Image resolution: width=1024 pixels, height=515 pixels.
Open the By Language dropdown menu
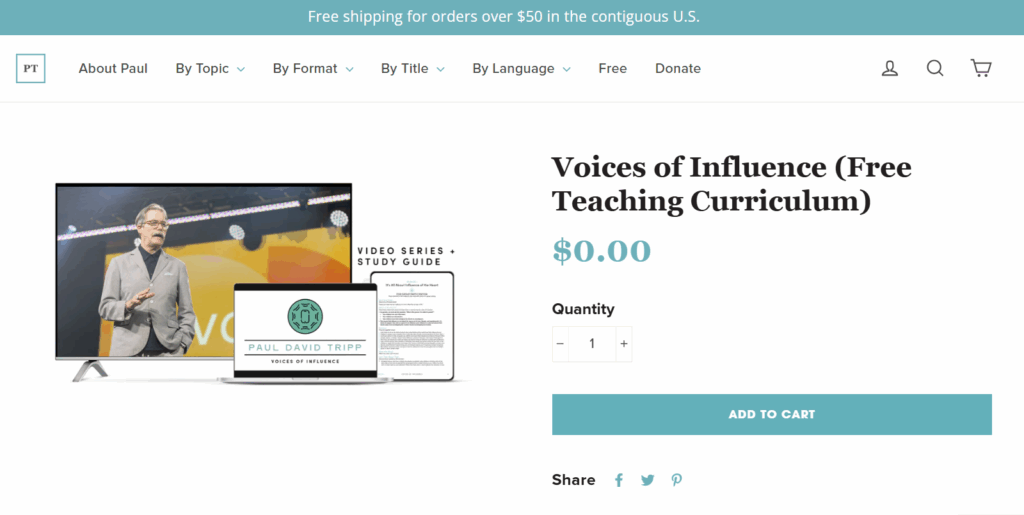coord(521,68)
